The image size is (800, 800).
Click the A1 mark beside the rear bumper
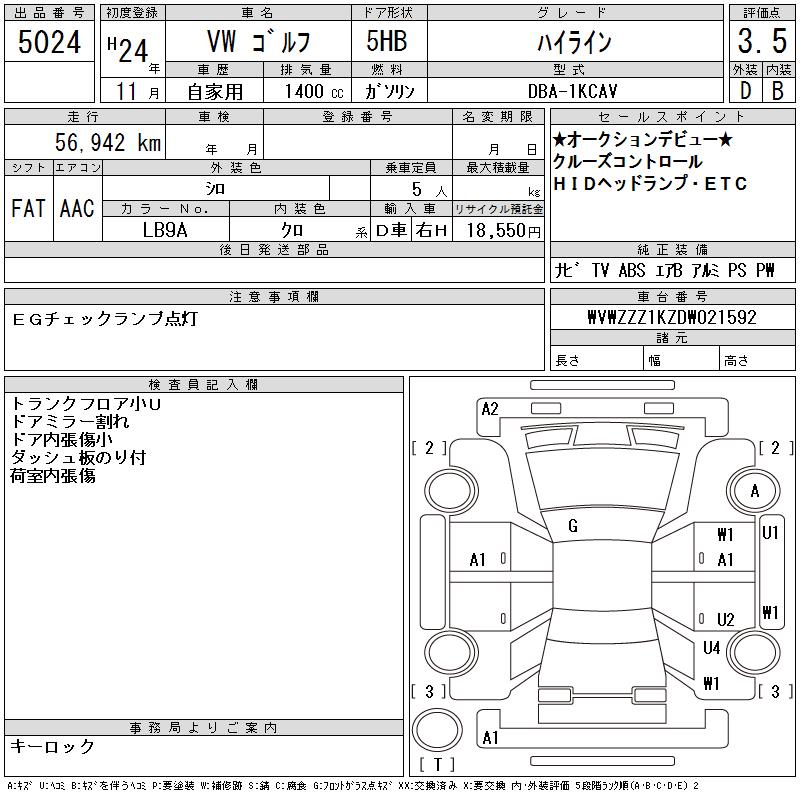tap(490, 738)
